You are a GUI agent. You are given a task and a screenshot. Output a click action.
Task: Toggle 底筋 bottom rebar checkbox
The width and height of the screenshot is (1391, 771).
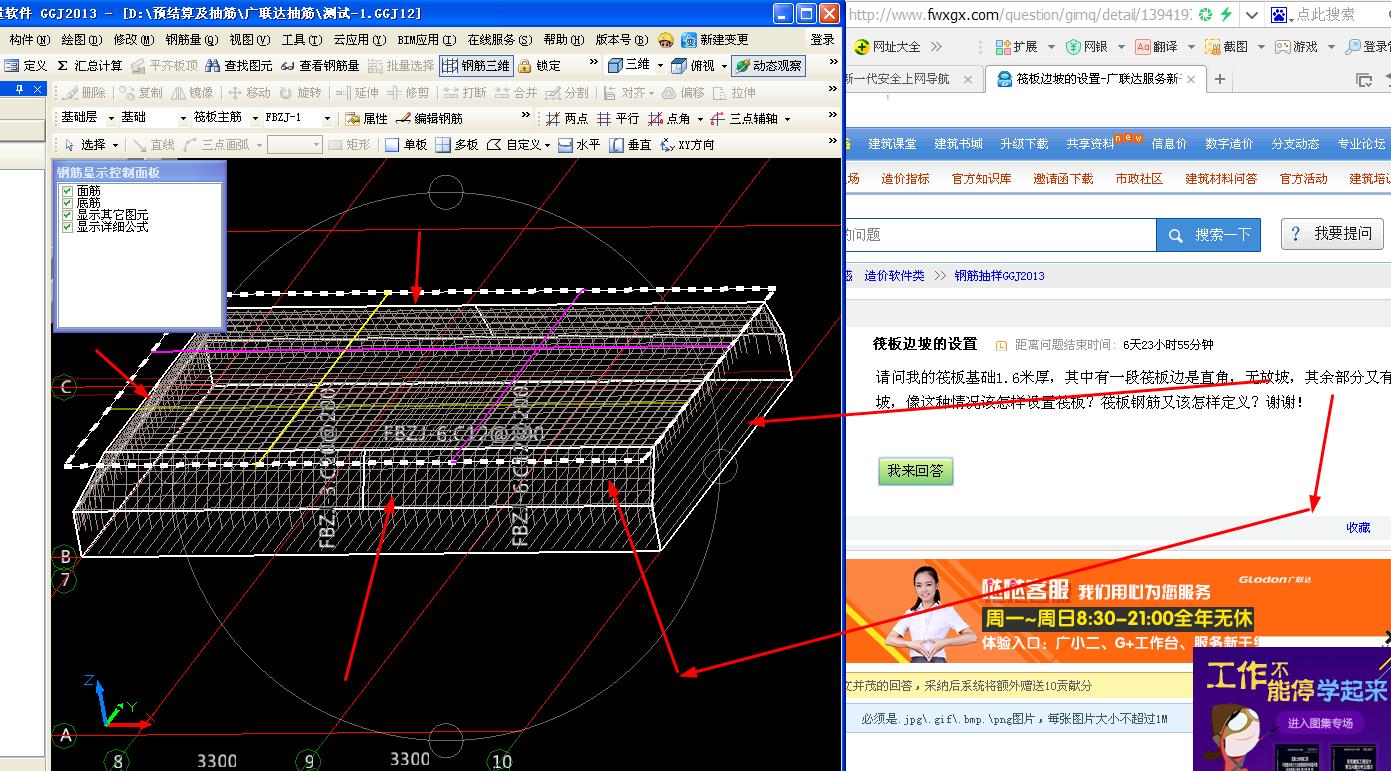click(x=68, y=203)
